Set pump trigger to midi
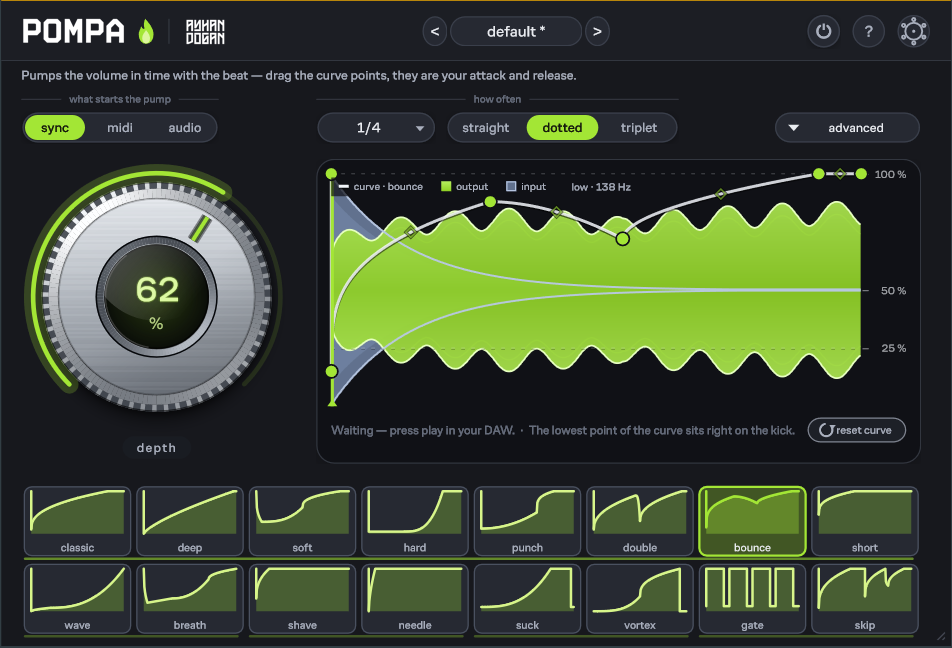 pos(120,128)
